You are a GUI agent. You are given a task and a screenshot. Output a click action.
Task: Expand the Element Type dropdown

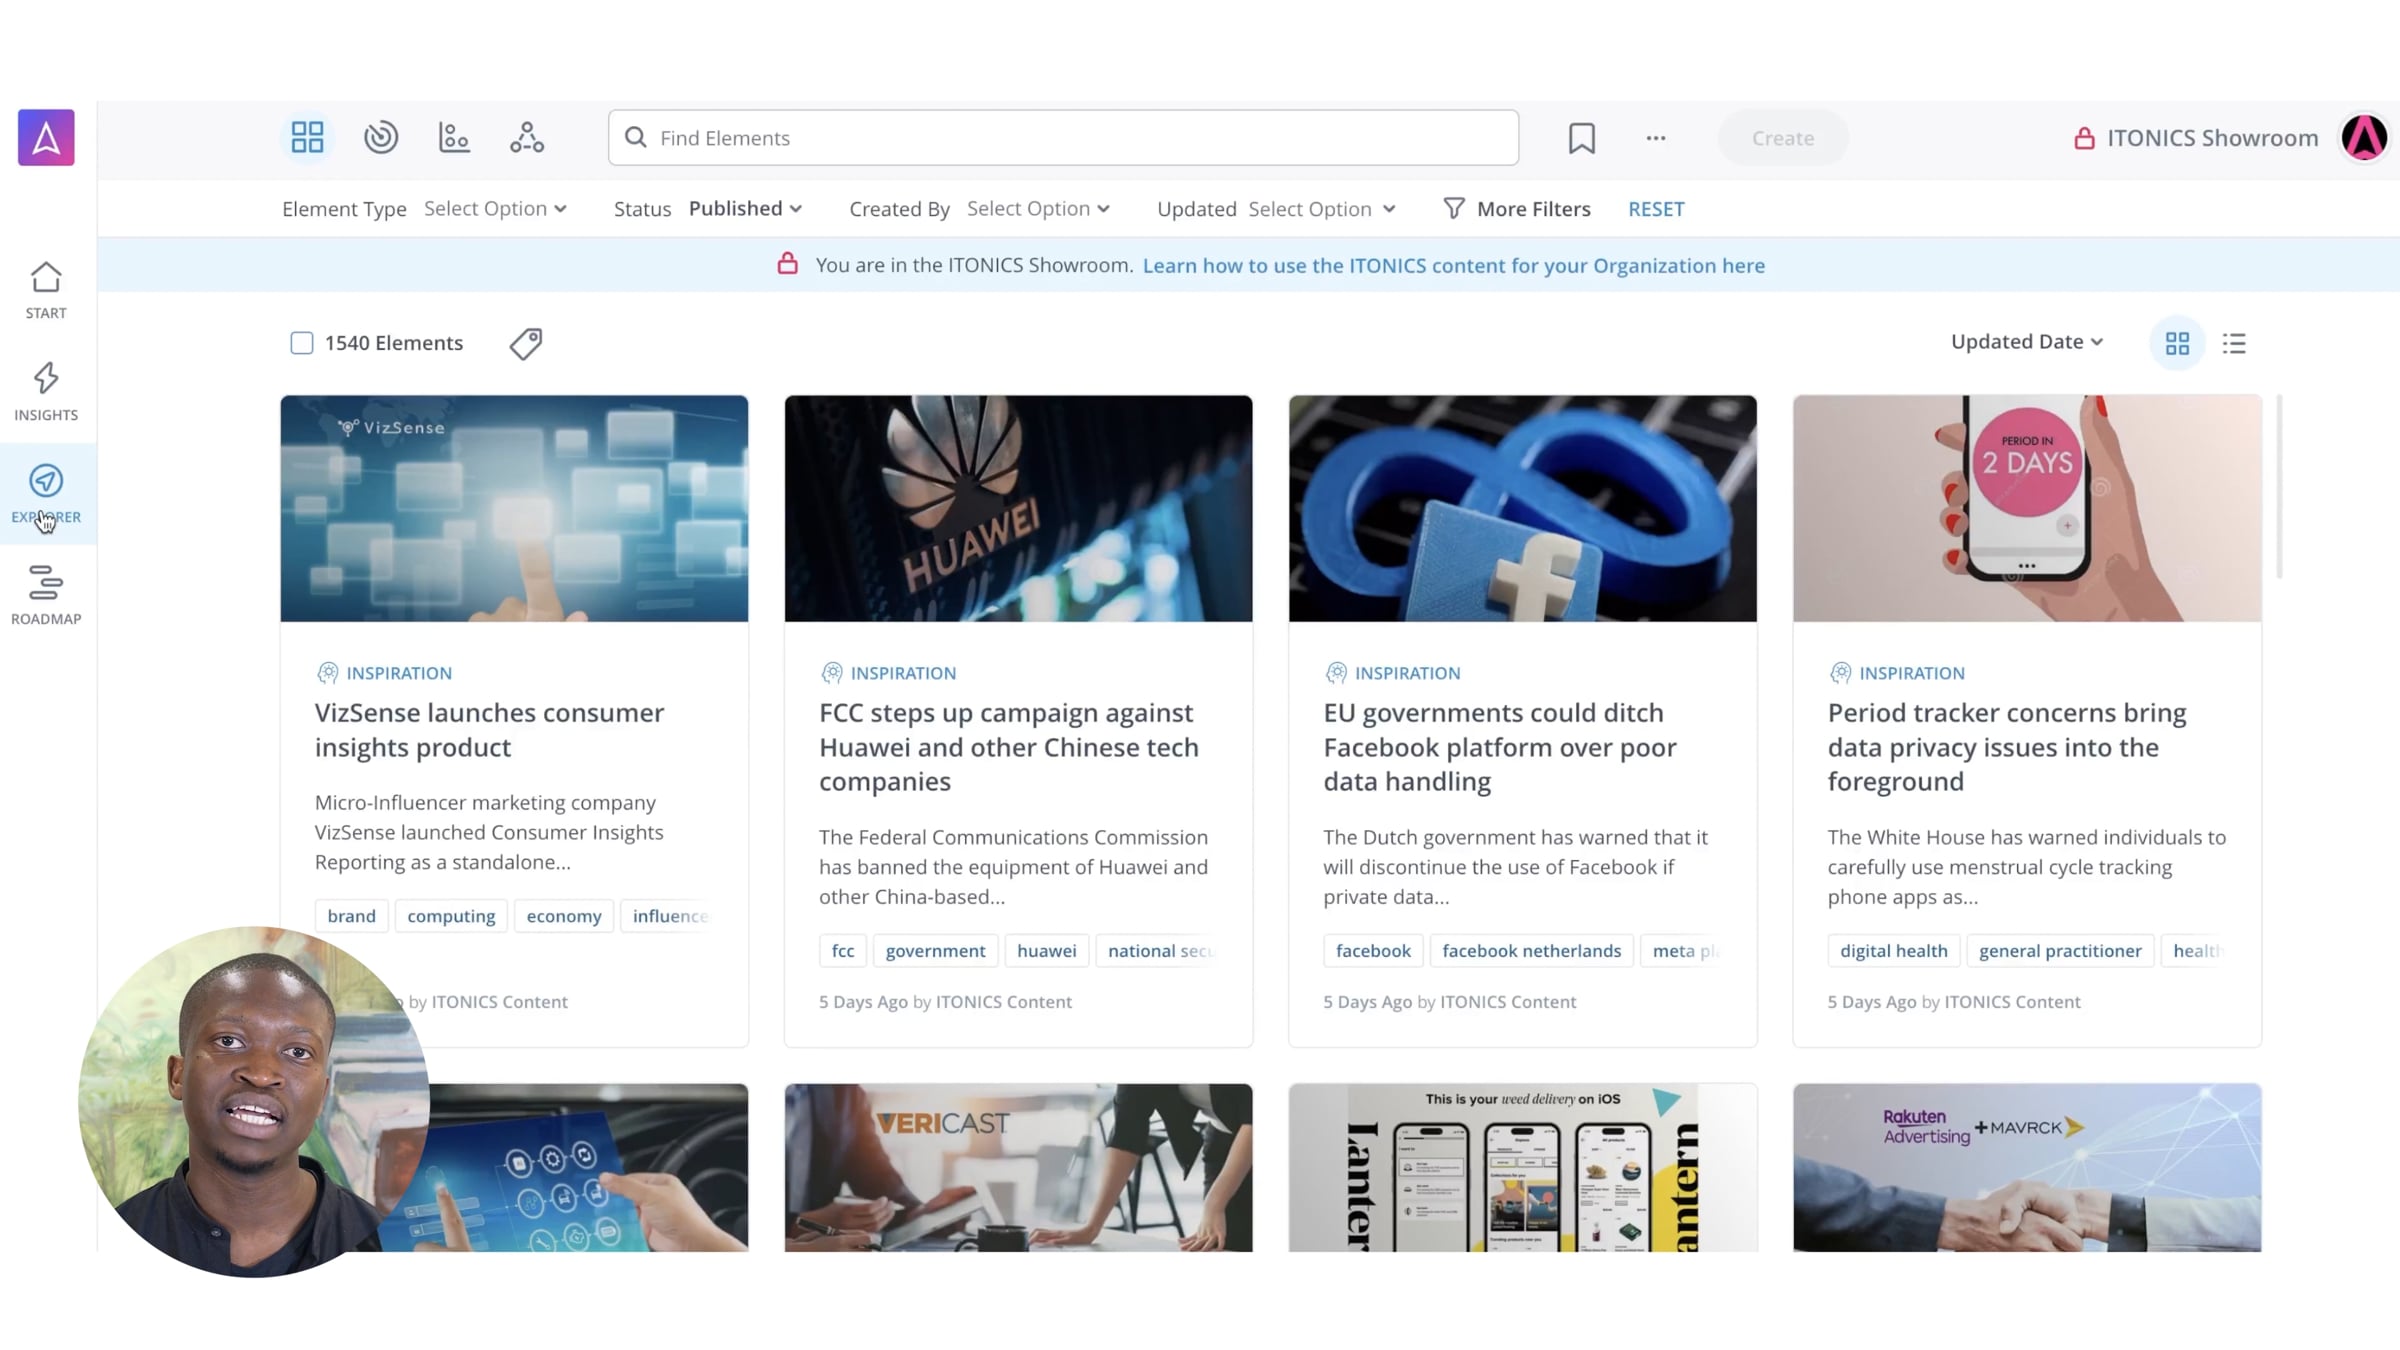495,208
